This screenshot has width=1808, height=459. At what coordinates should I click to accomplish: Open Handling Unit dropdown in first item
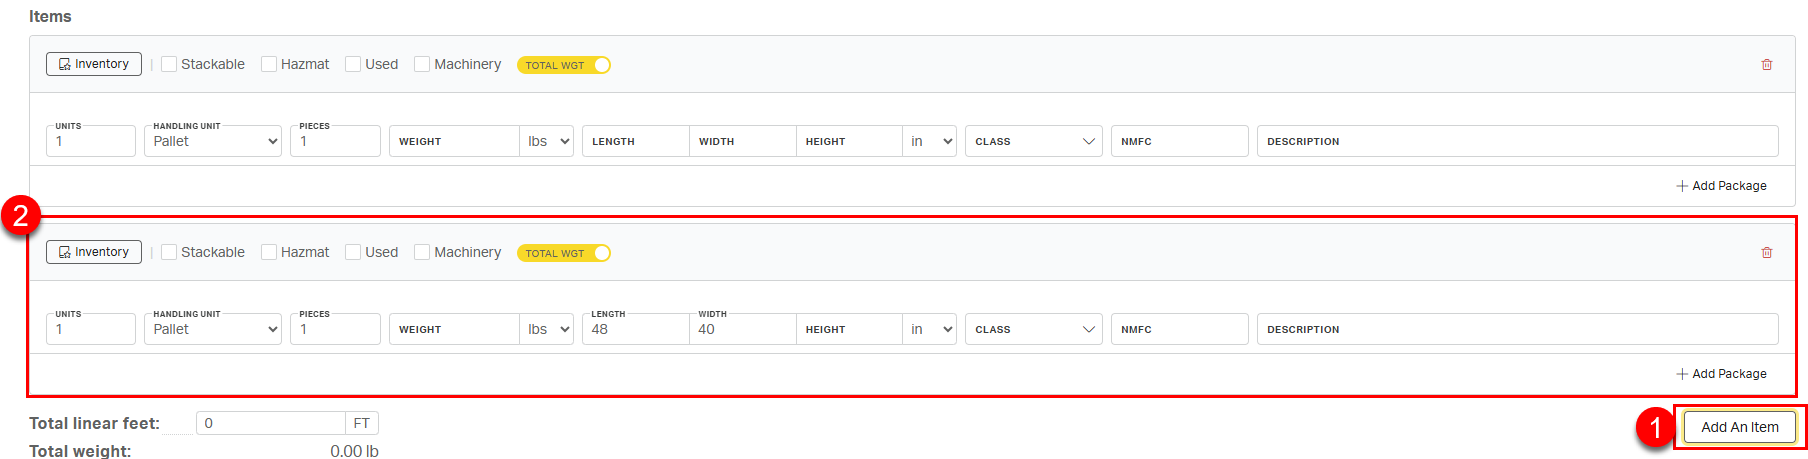(x=214, y=141)
